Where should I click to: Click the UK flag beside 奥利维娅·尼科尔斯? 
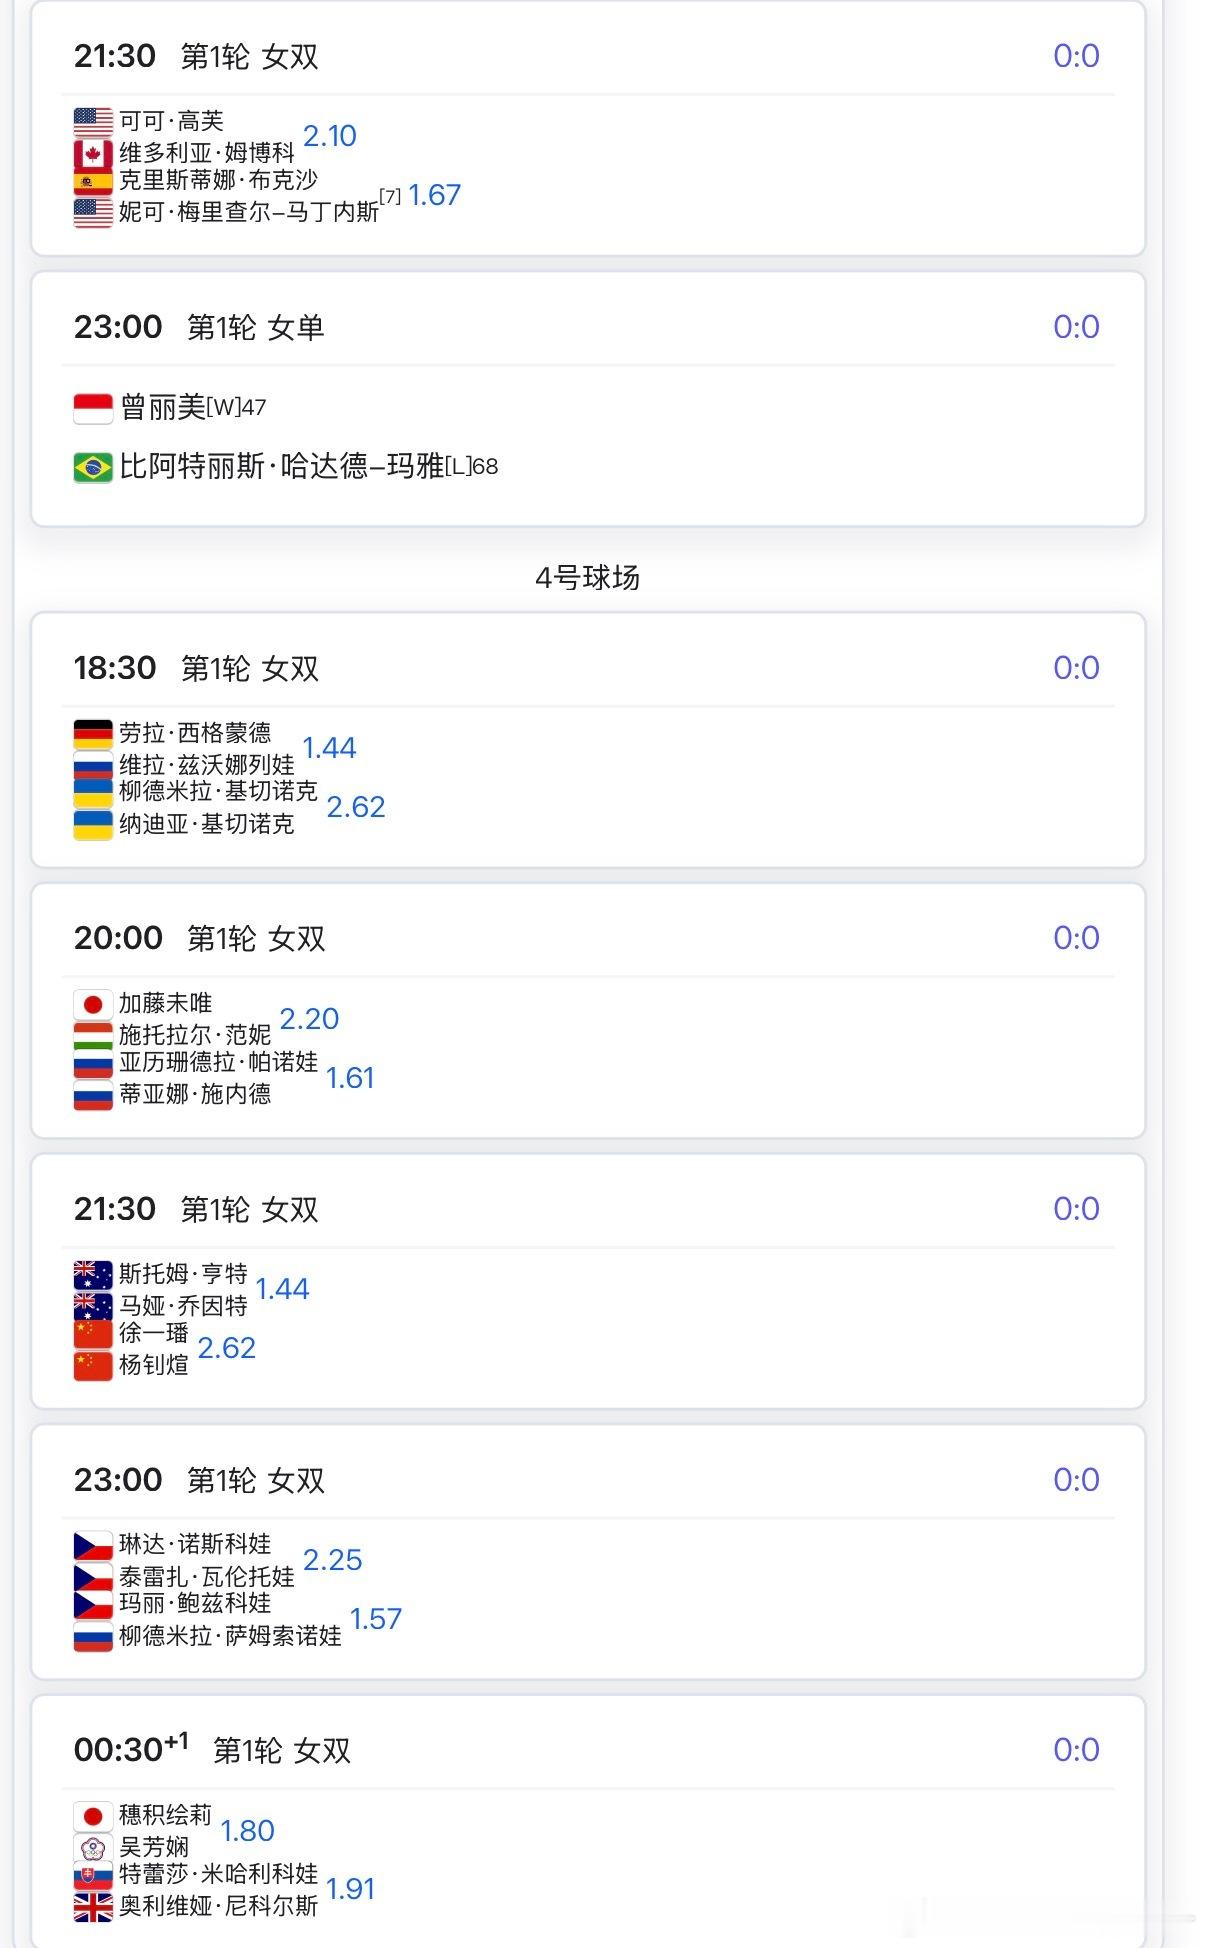click(x=93, y=1907)
